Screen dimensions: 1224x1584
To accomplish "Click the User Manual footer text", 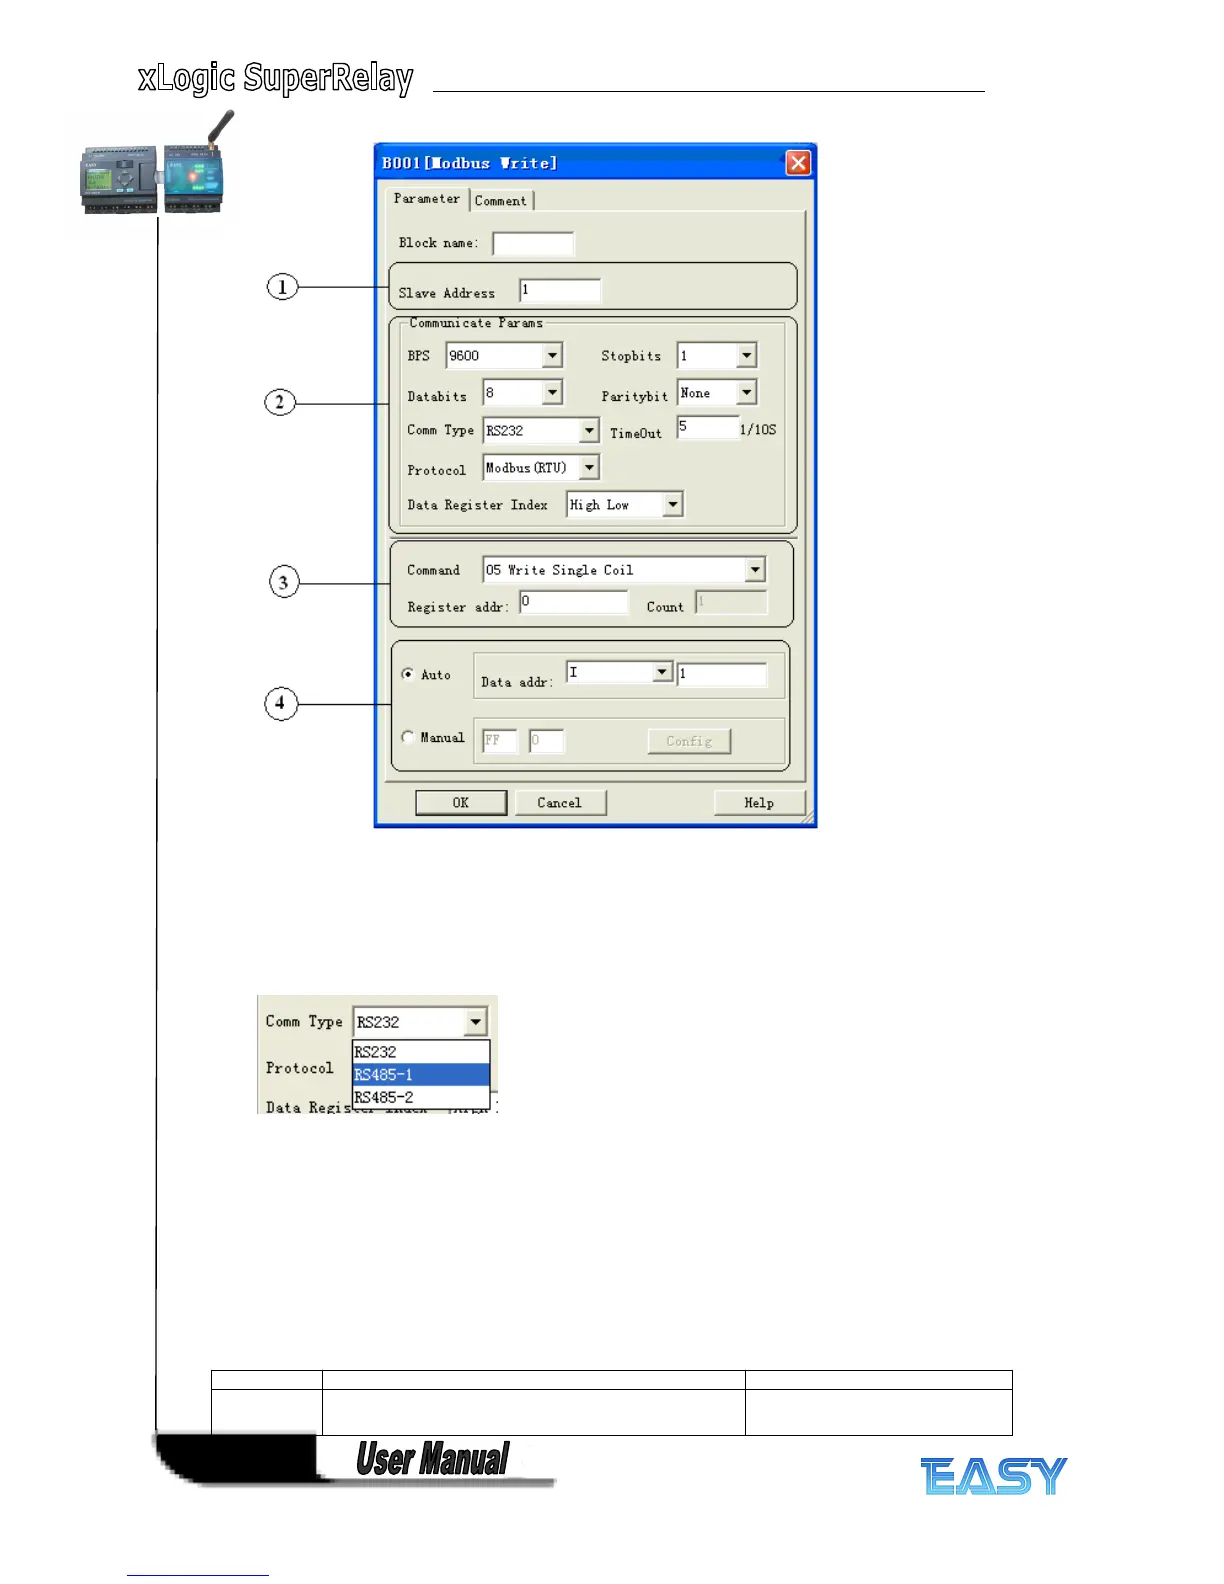I will coord(433,1459).
